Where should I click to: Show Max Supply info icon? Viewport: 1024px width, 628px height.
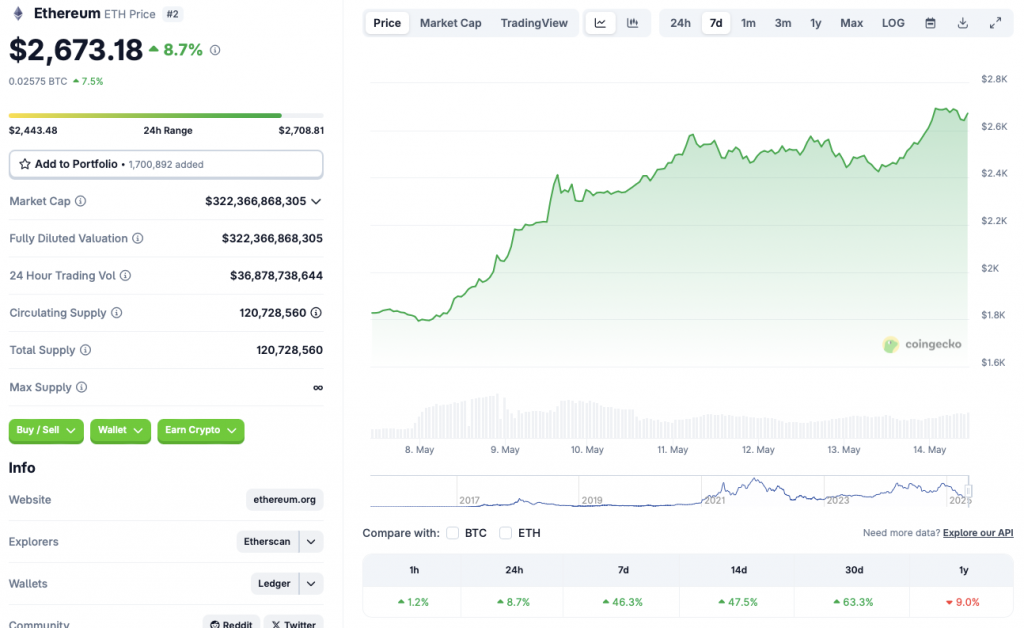82,387
